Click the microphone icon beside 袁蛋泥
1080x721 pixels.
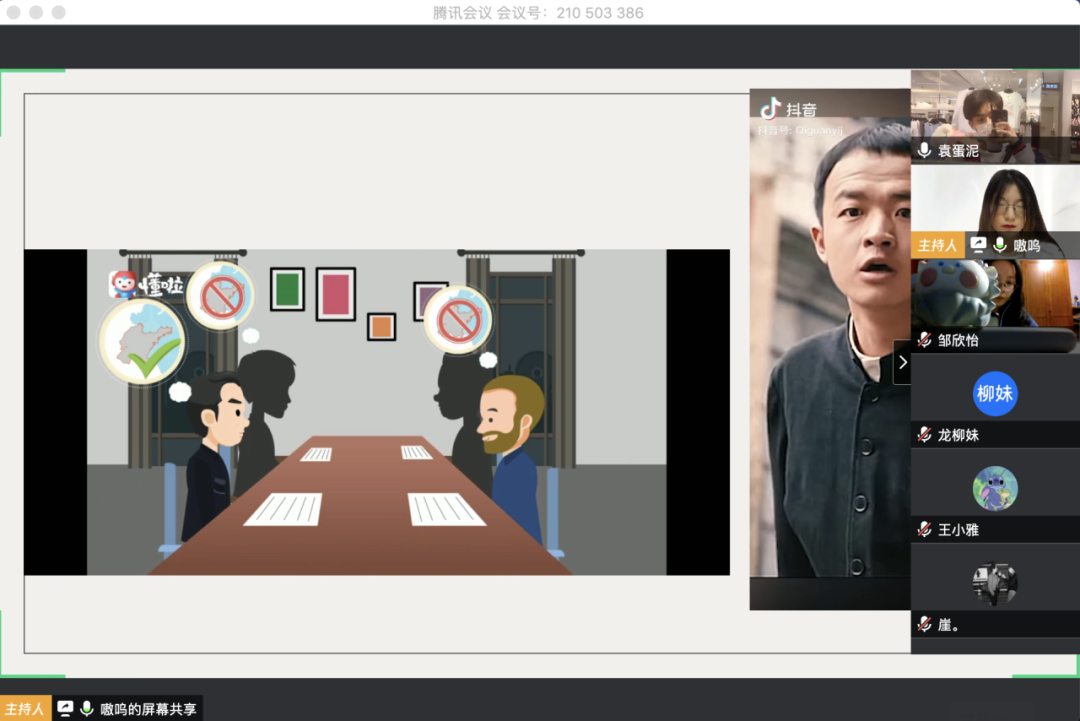tap(924, 151)
